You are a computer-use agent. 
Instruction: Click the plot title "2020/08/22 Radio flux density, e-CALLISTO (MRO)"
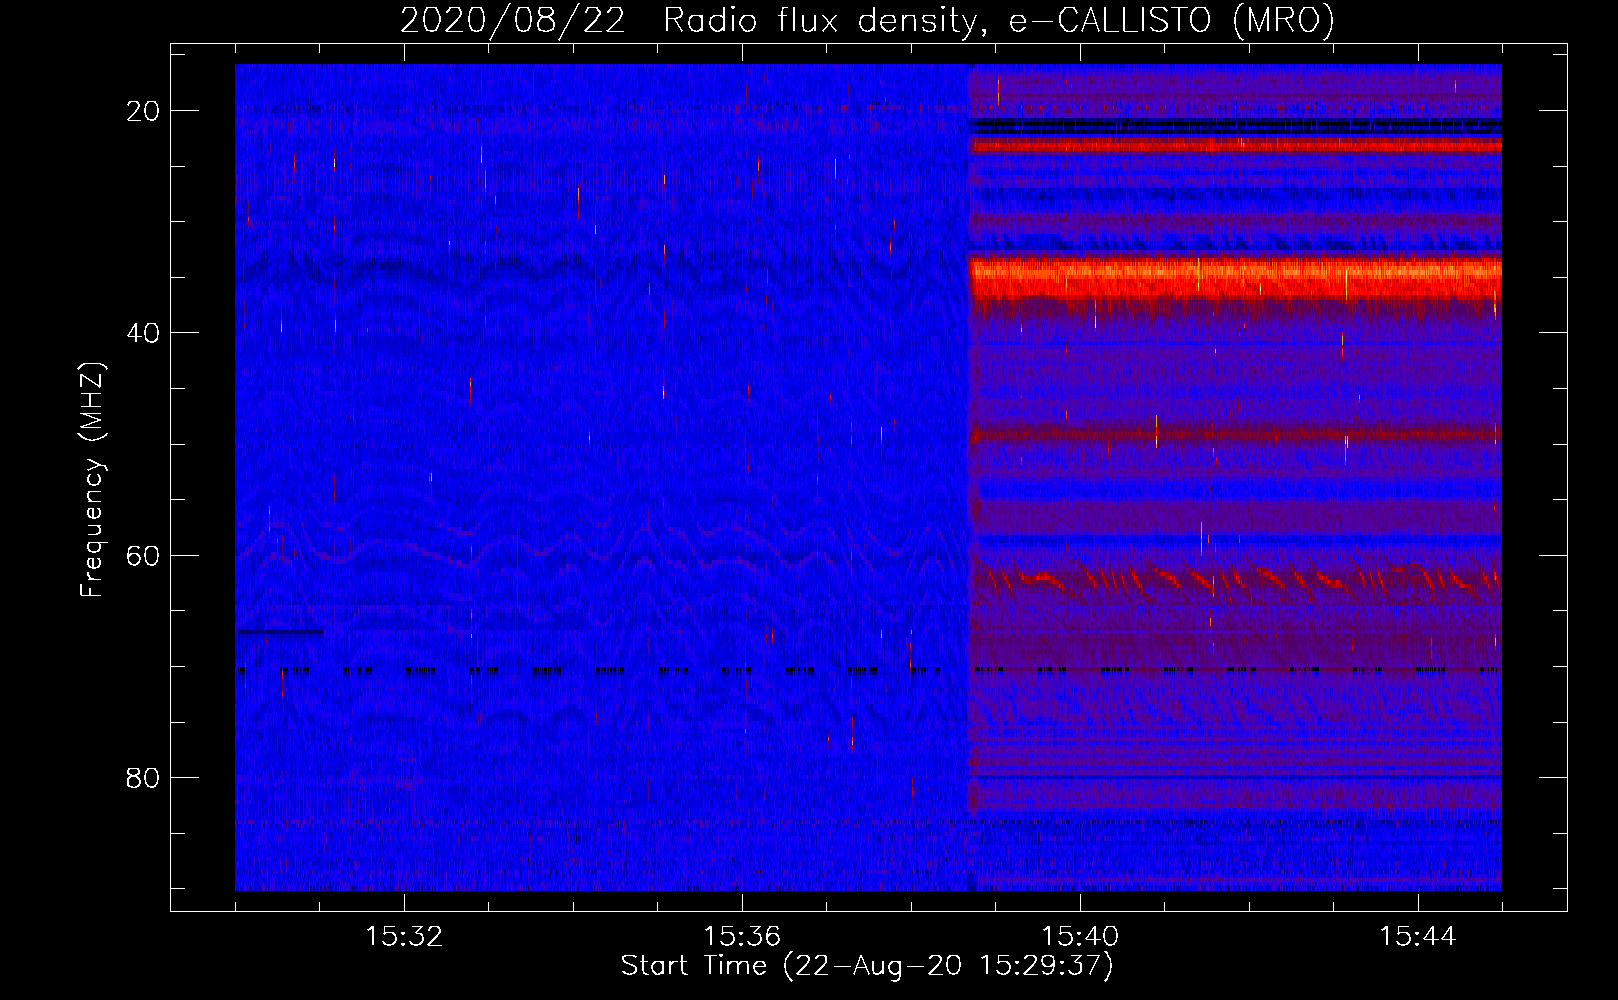tap(867, 20)
